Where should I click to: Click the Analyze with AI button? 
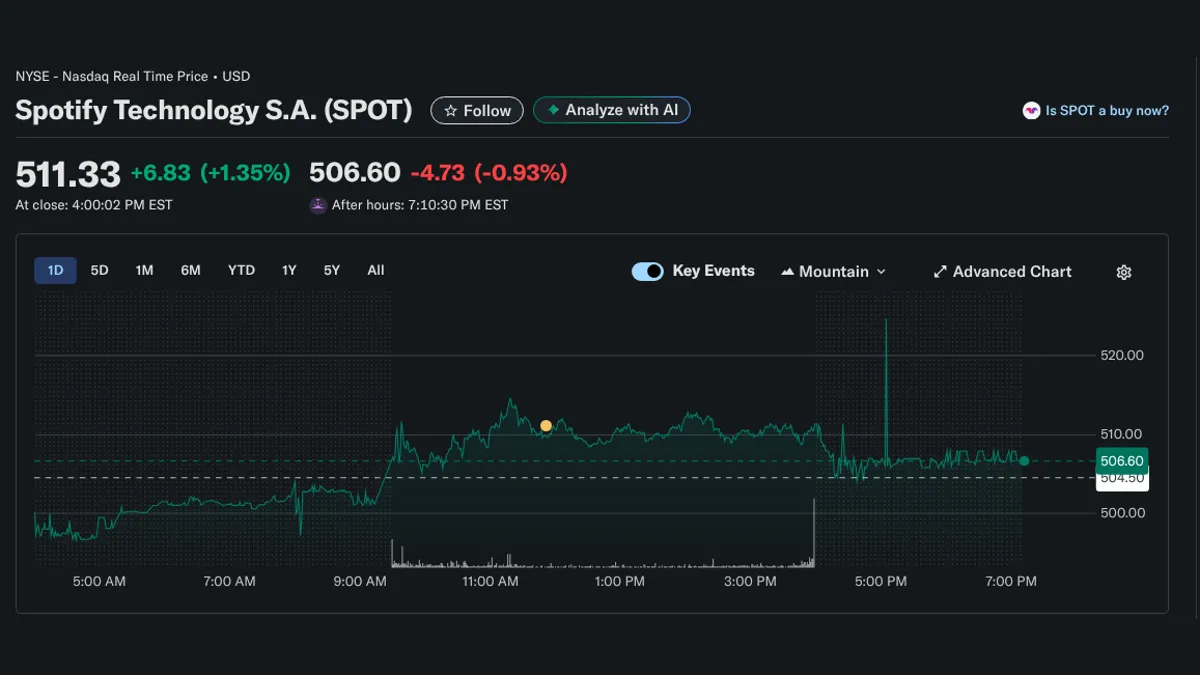(x=612, y=110)
